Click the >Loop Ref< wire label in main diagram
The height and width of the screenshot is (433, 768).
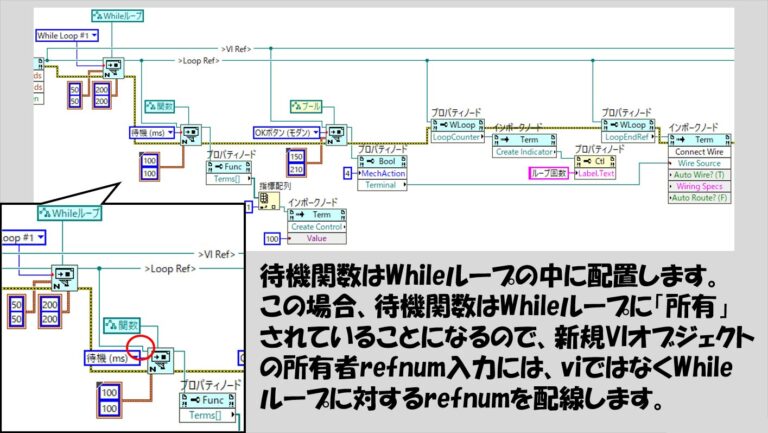[x=199, y=61]
